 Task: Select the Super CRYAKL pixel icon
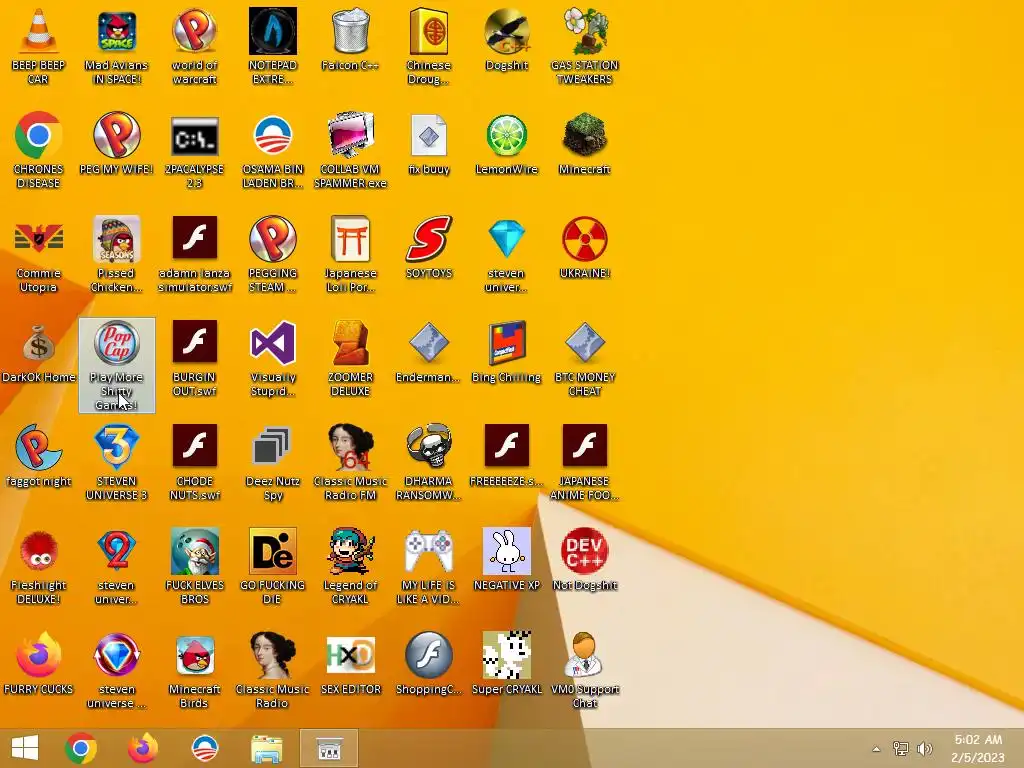506,655
